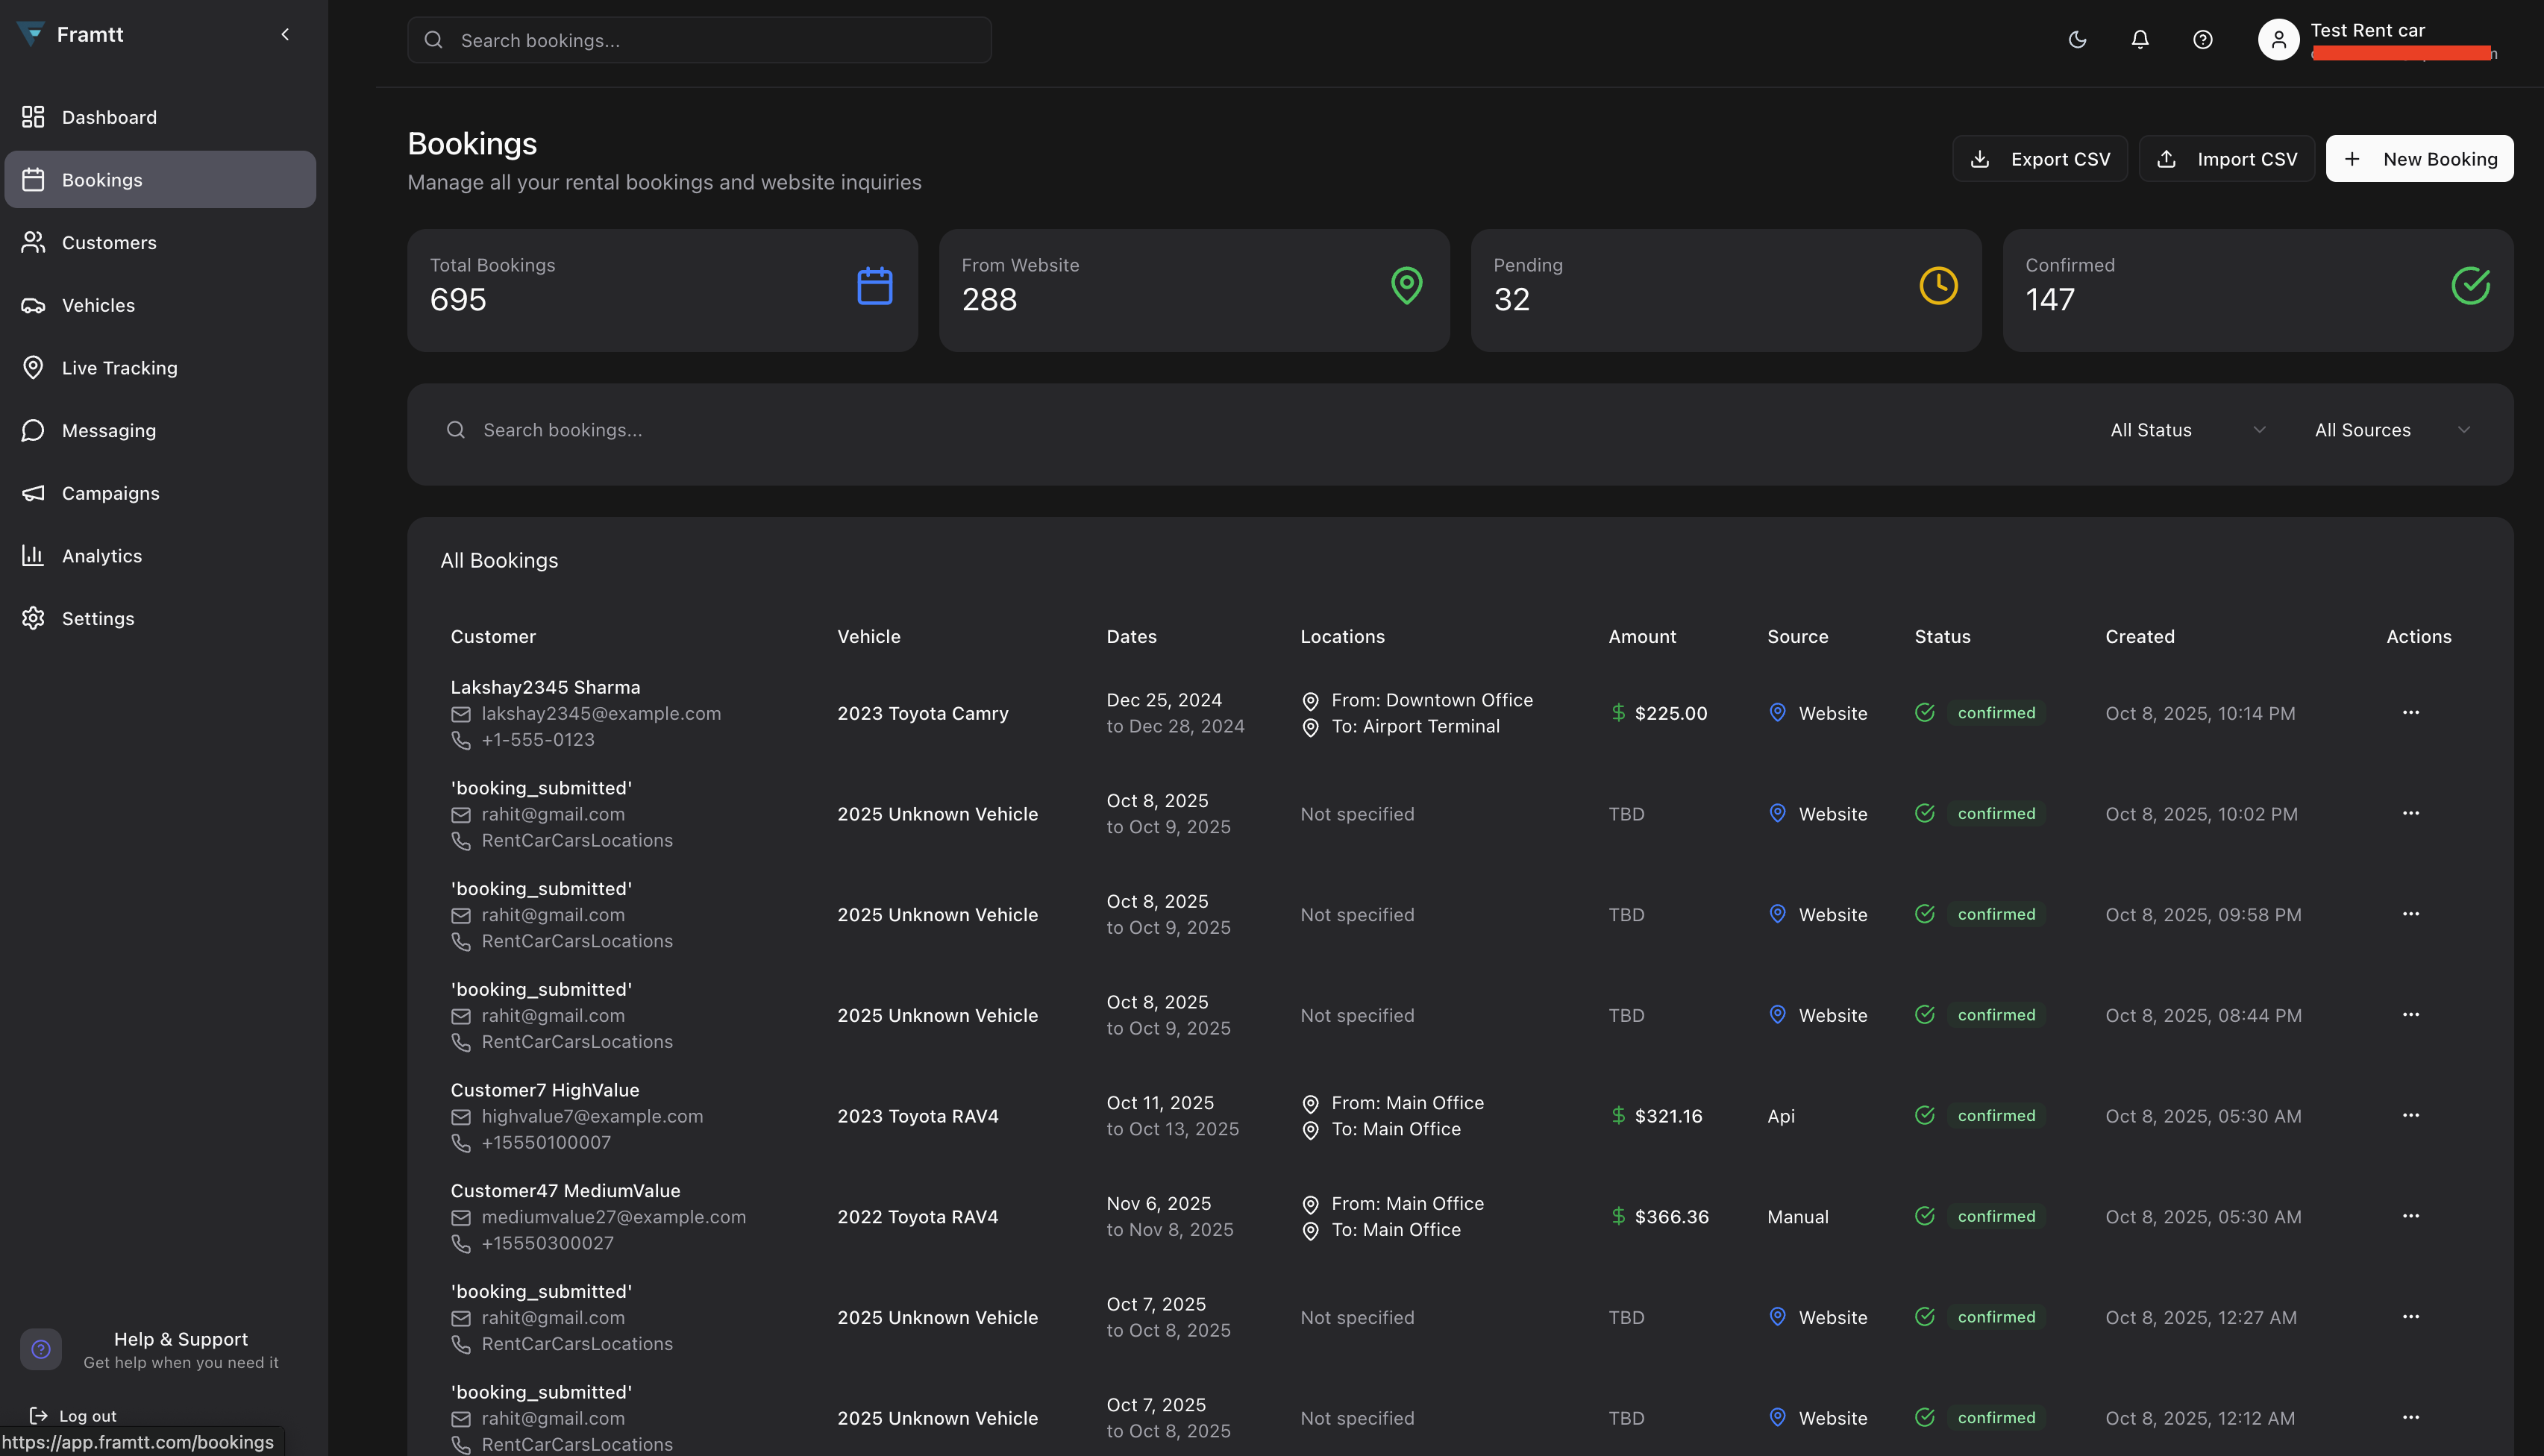The width and height of the screenshot is (2544, 1456).
Task: Select the Campaigns megaphone icon
Action: [33, 493]
